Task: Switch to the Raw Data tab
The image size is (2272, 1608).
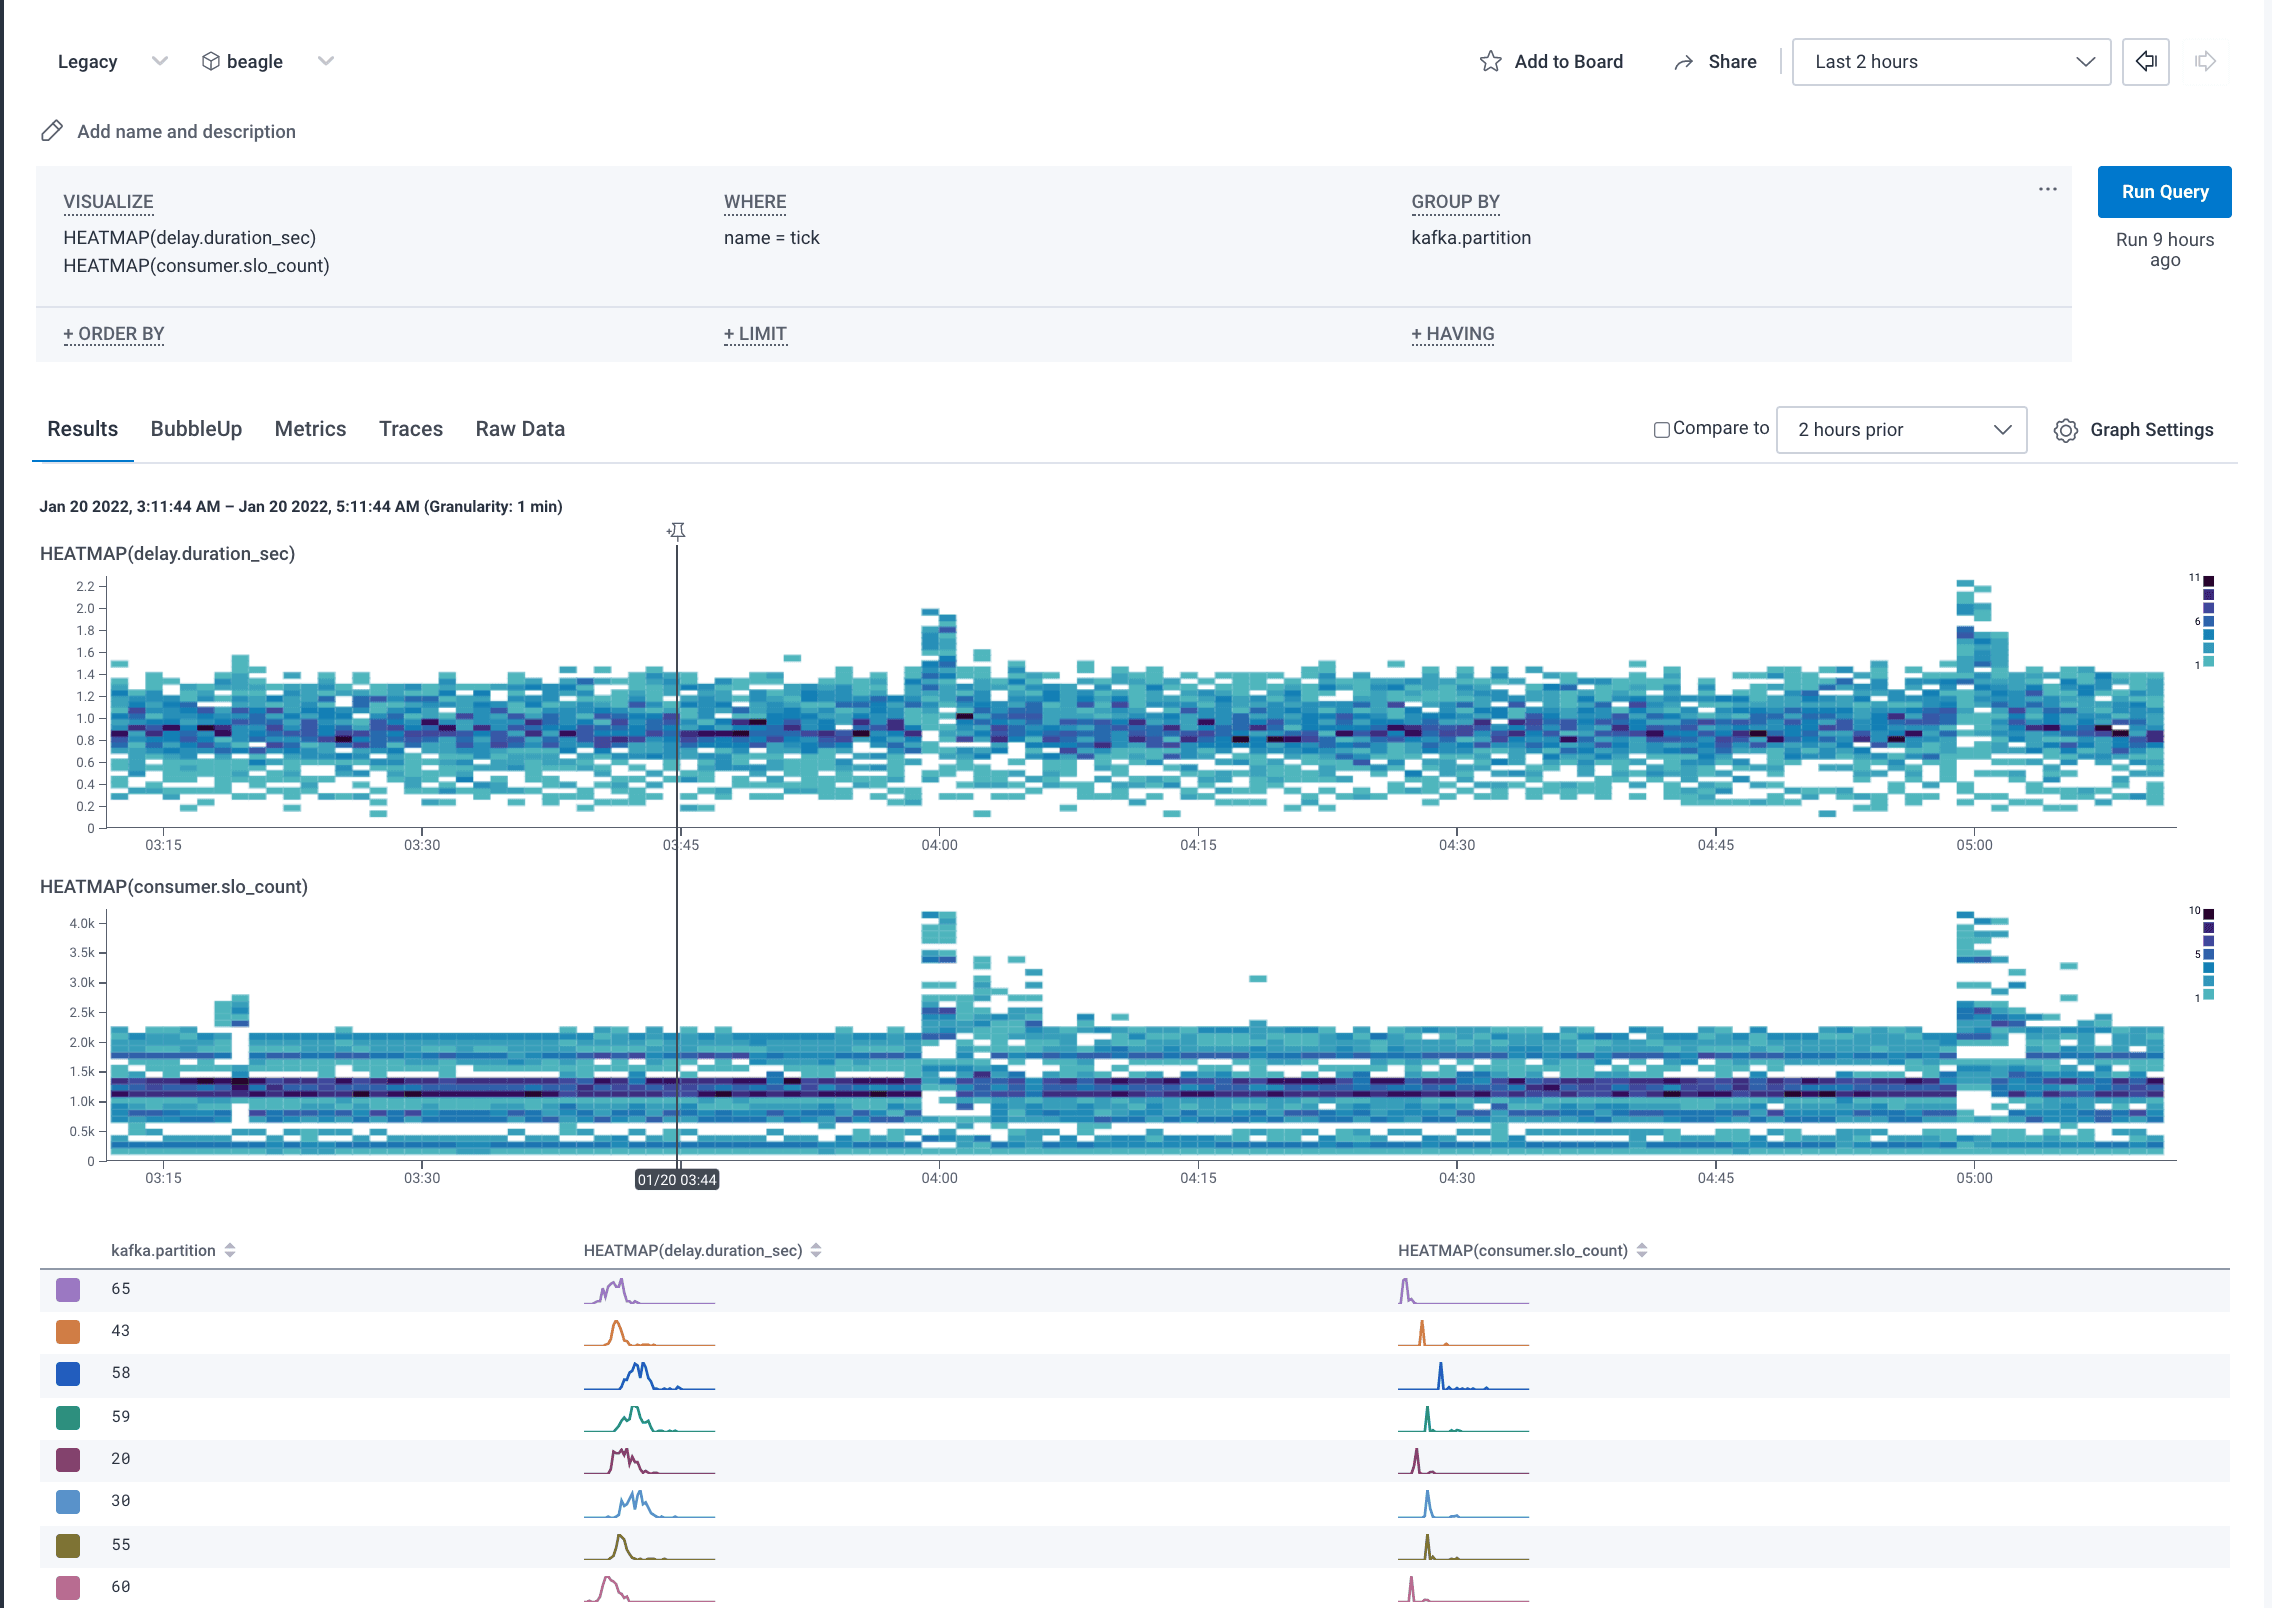Action: click(519, 428)
